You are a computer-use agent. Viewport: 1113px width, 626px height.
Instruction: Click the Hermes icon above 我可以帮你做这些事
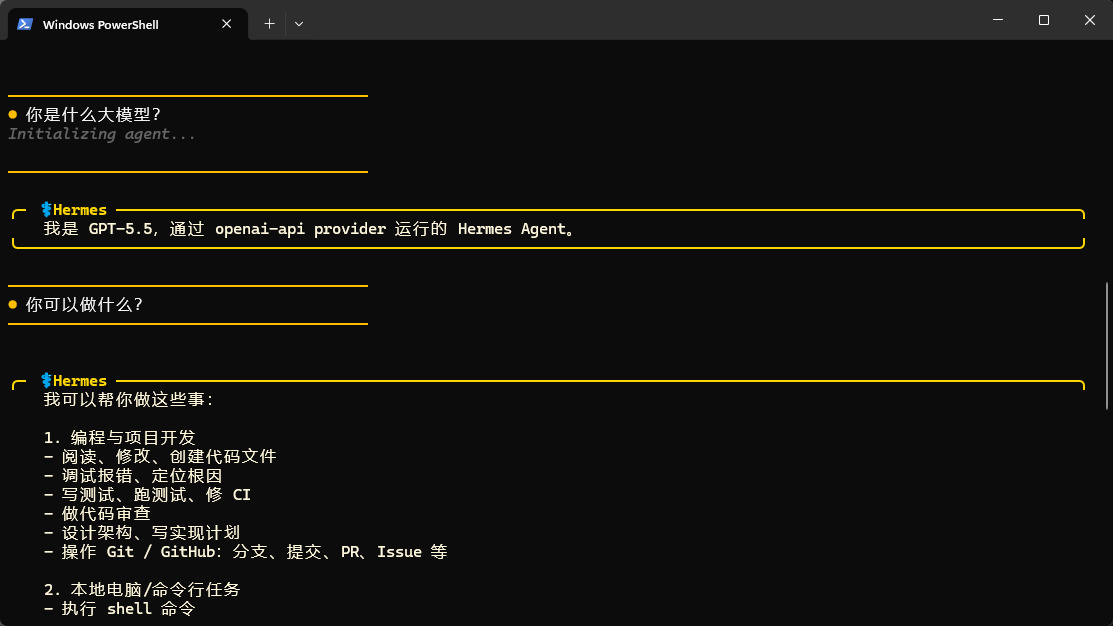(x=46, y=380)
